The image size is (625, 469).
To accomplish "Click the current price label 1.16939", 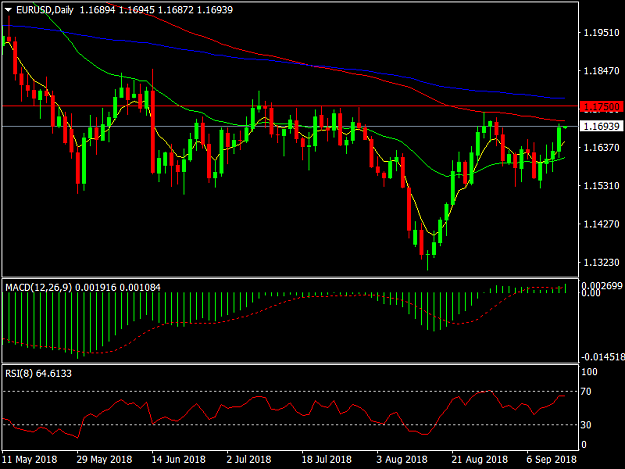I will coord(601,126).
